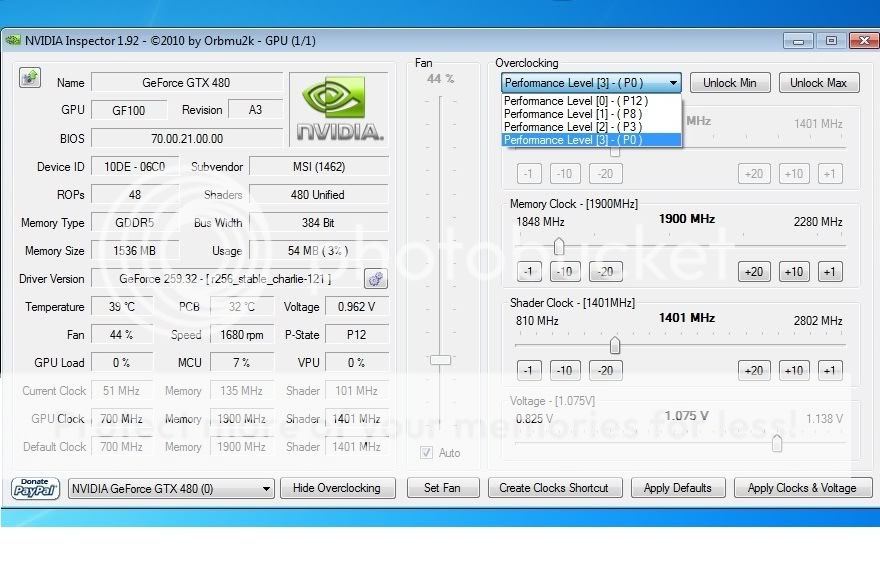Click the NVIDIA logo image

pos(338,109)
